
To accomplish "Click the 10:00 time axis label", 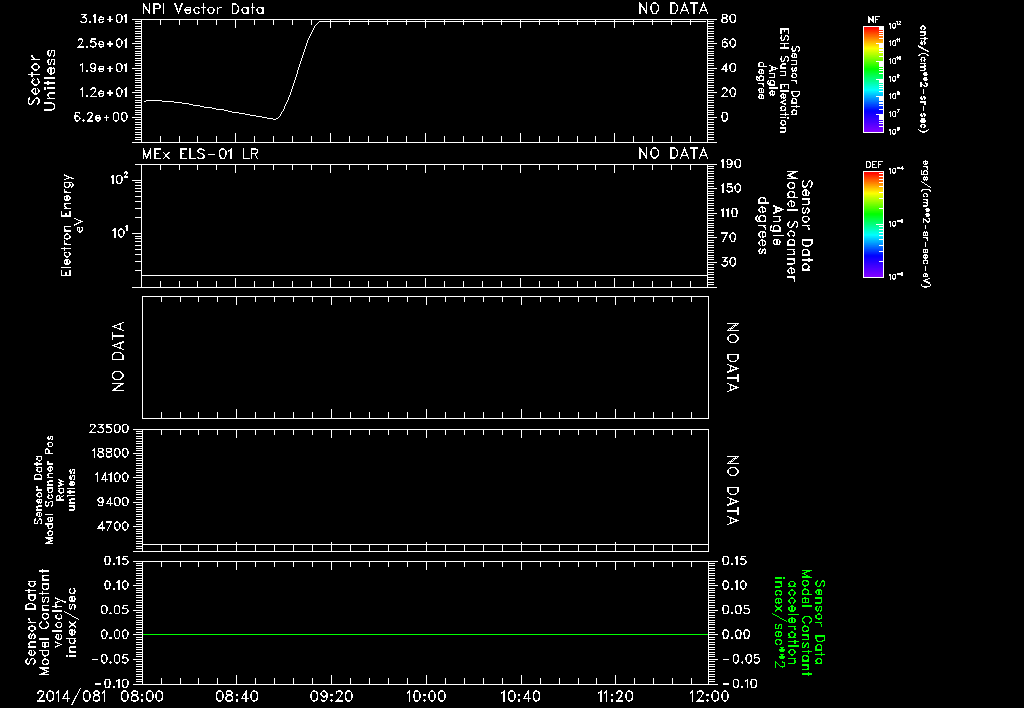I will click(x=426, y=696).
